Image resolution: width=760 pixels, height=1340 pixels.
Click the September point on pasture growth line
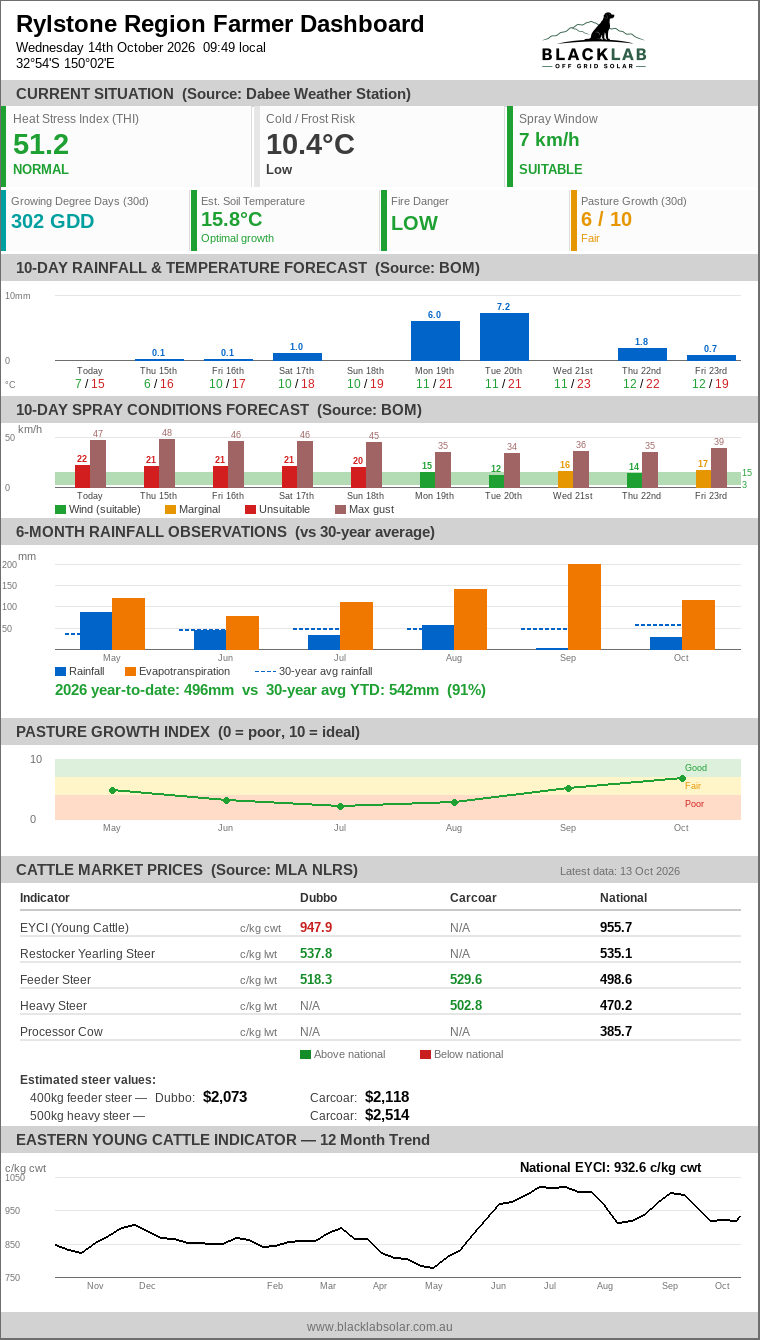pyautogui.click(x=568, y=788)
